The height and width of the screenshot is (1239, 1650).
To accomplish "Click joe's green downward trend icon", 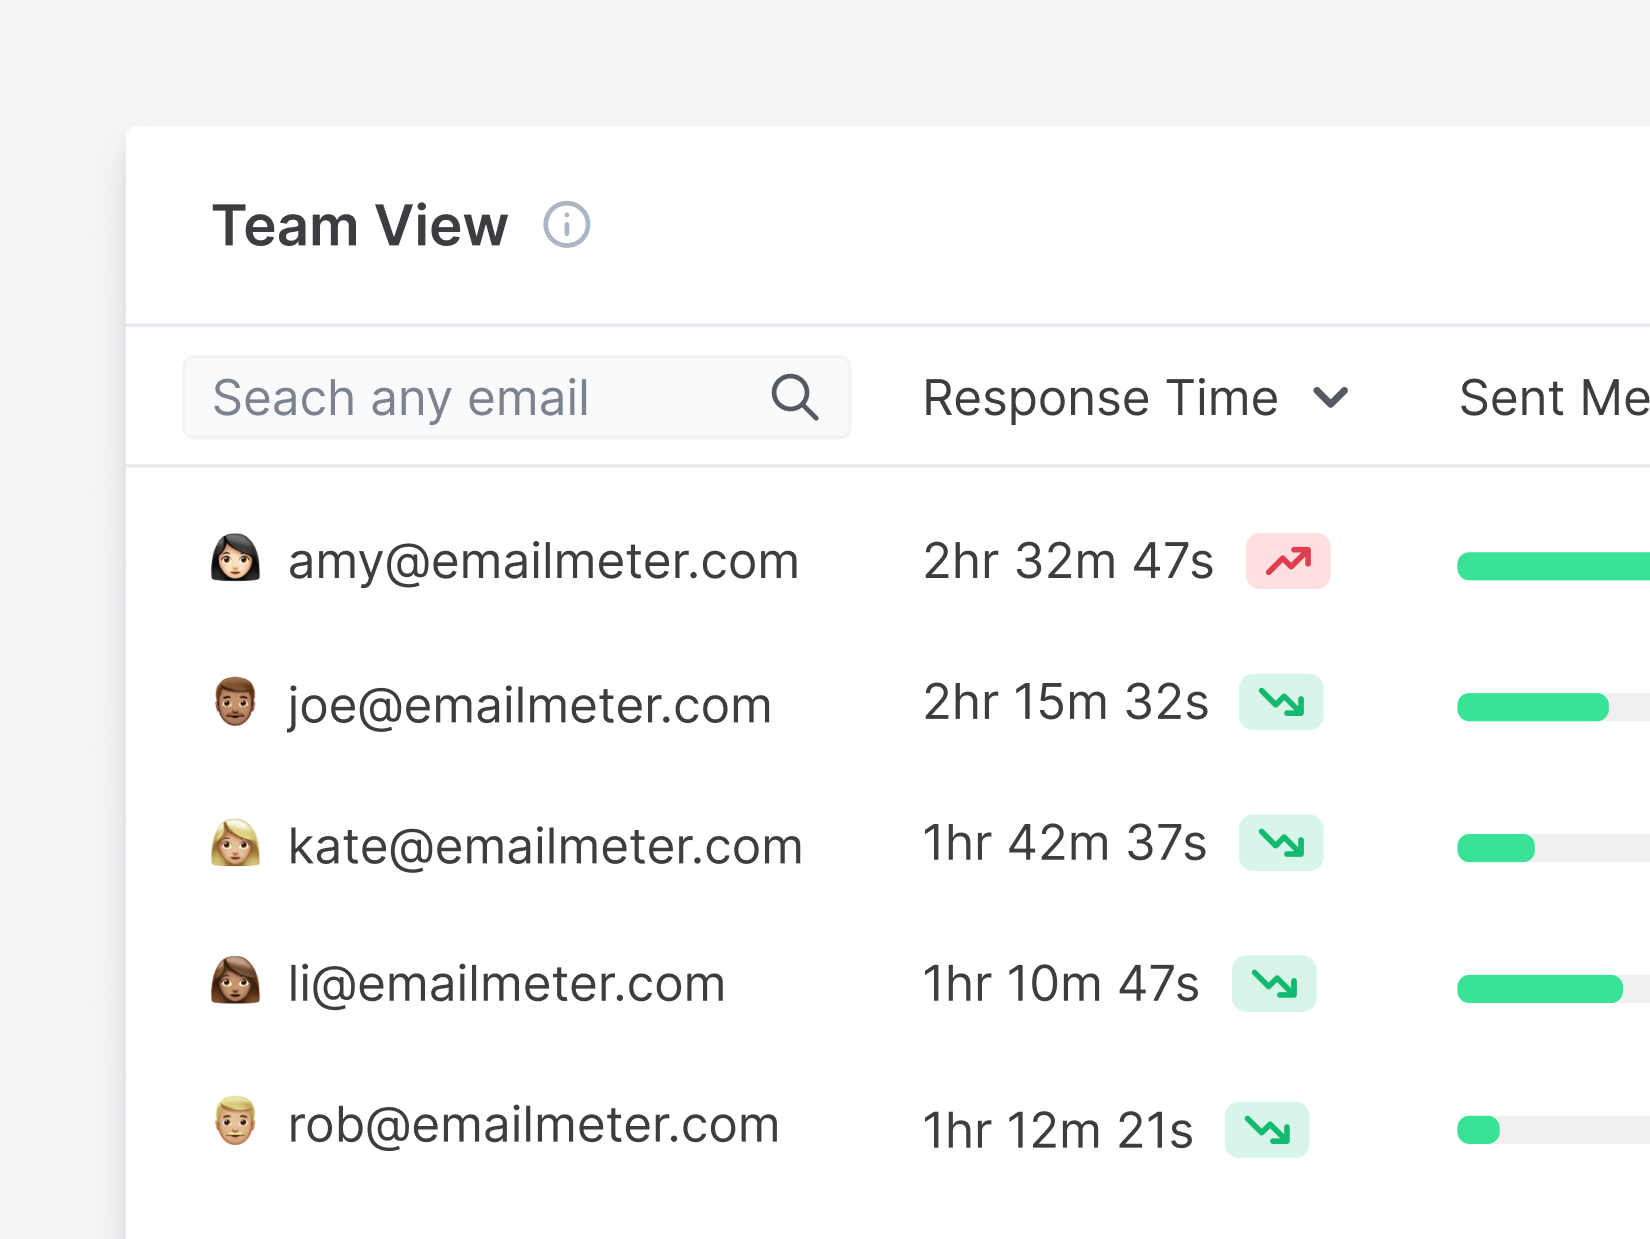I will pyautogui.click(x=1281, y=702).
